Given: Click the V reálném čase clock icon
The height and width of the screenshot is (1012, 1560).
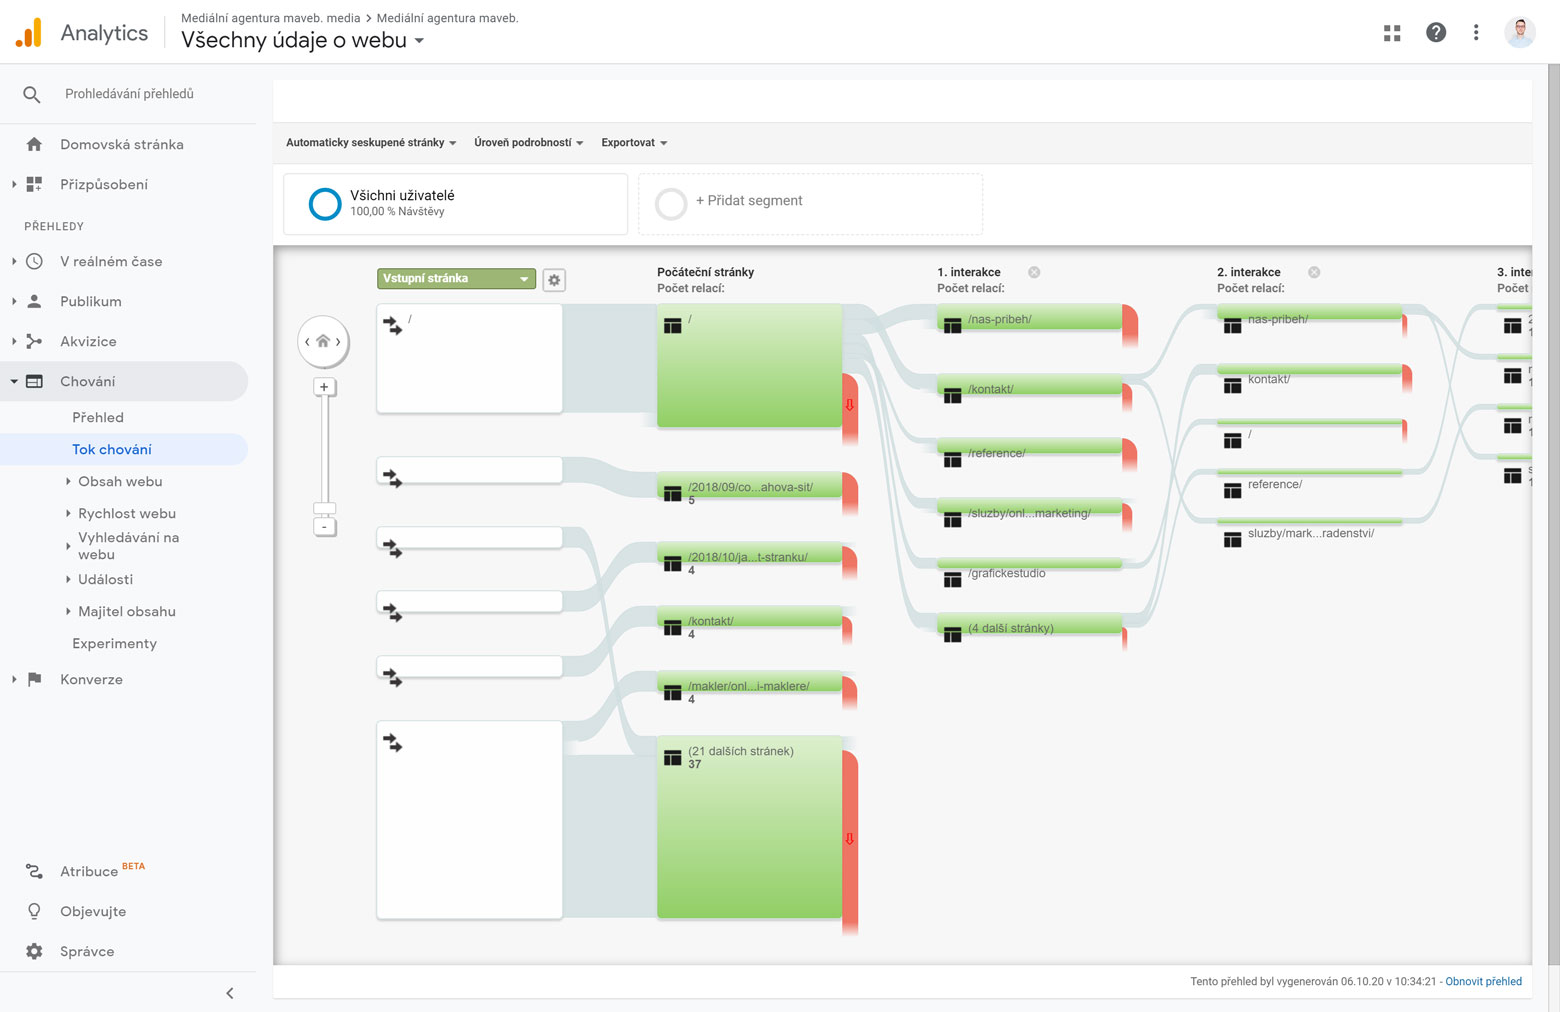Looking at the screenshot, I should coord(34,261).
